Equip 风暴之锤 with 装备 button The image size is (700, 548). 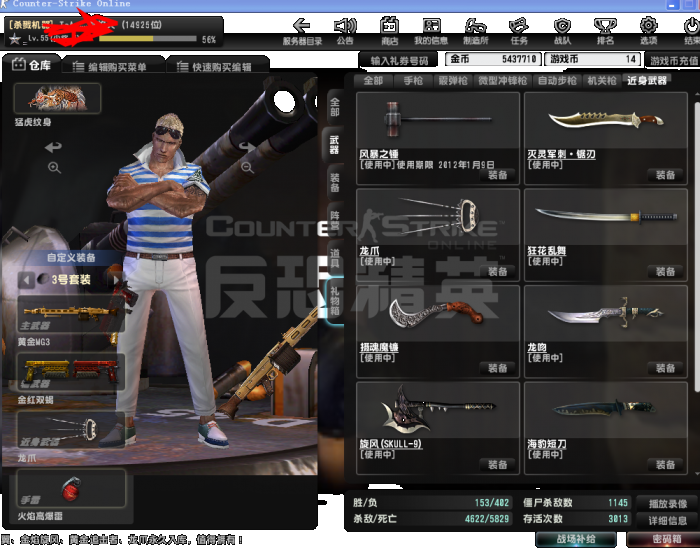click(497, 175)
